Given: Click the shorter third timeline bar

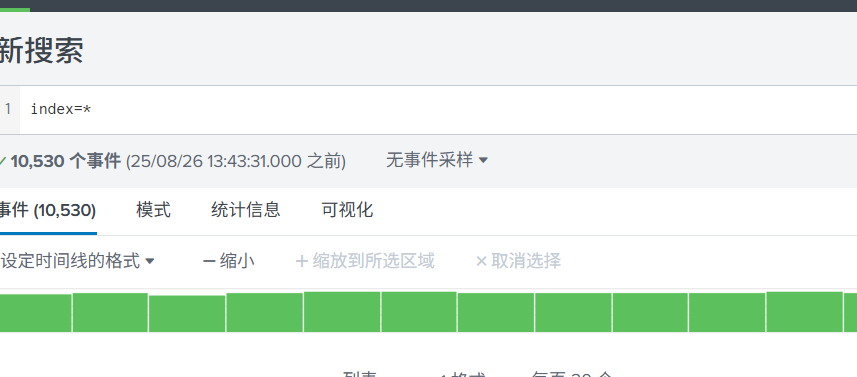Looking at the screenshot, I should point(187,314).
